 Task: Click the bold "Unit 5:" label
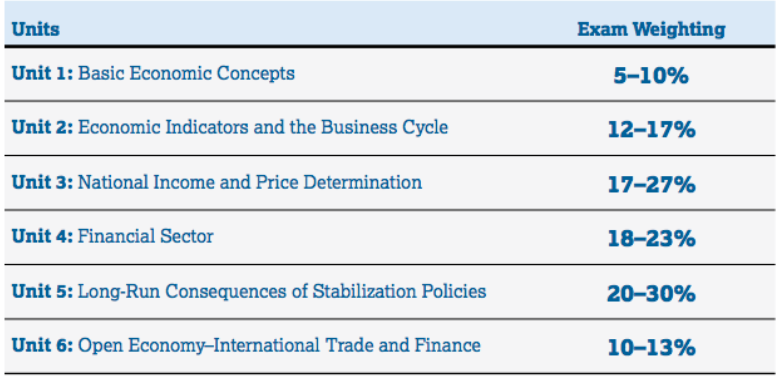click(42, 291)
